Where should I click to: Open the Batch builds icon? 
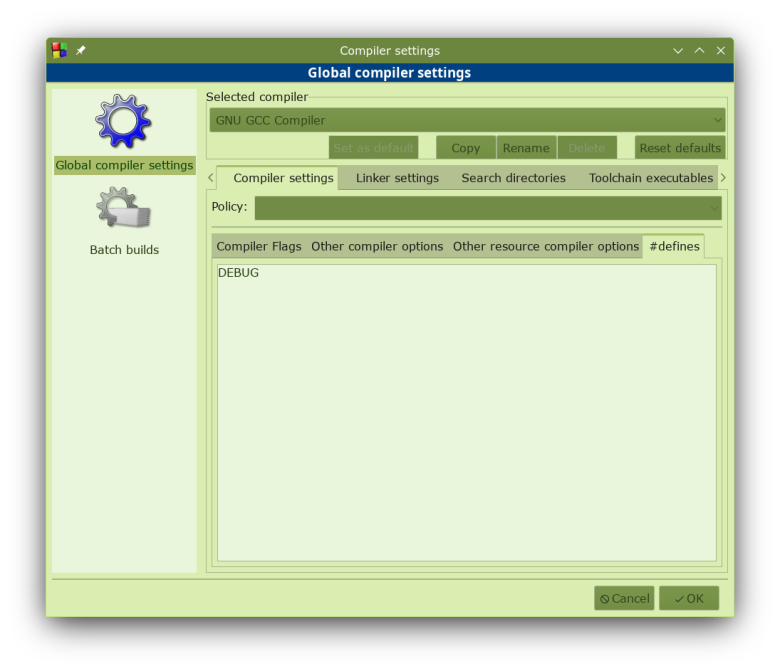pyautogui.click(x=123, y=208)
